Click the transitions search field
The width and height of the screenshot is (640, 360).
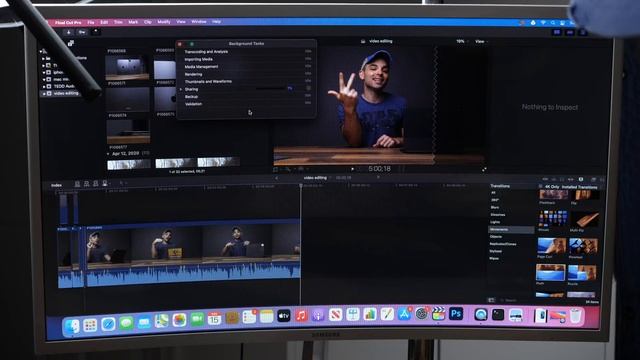[514, 300]
